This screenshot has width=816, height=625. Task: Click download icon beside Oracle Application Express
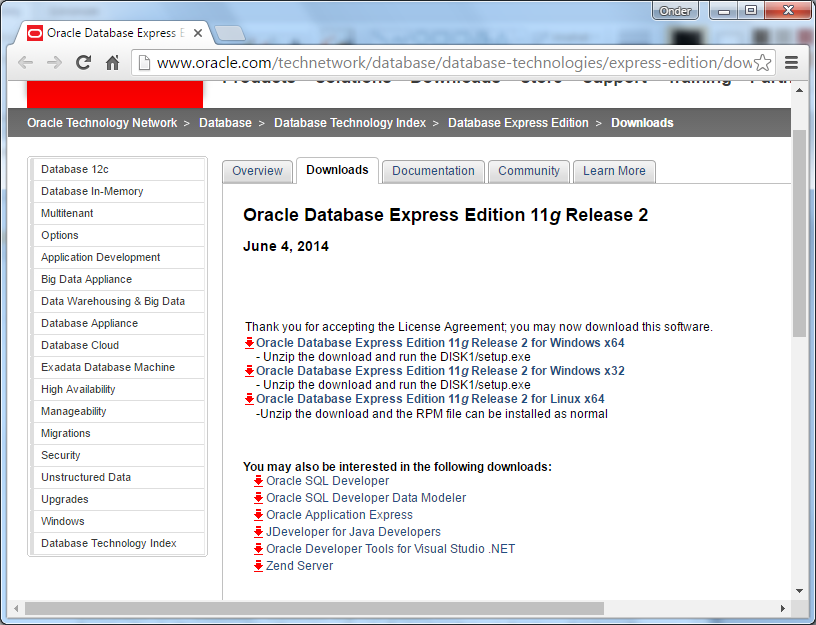[x=258, y=515]
